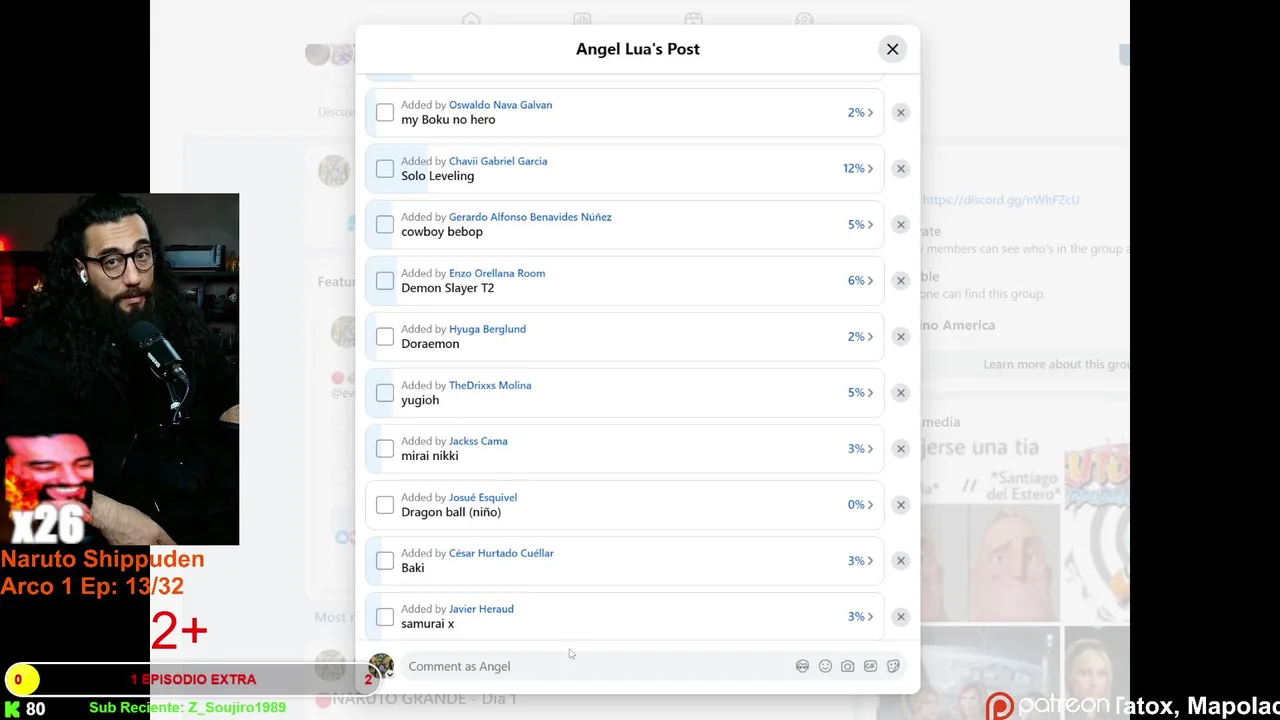Open the emoji picker in comment box
Image resolution: width=1280 pixels, height=720 pixels.
point(825,666)
